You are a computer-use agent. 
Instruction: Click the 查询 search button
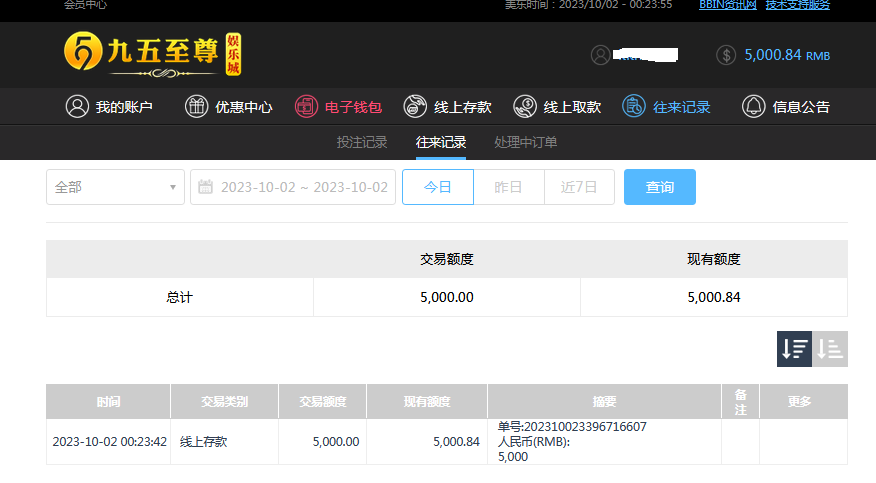tap(660, 187)
